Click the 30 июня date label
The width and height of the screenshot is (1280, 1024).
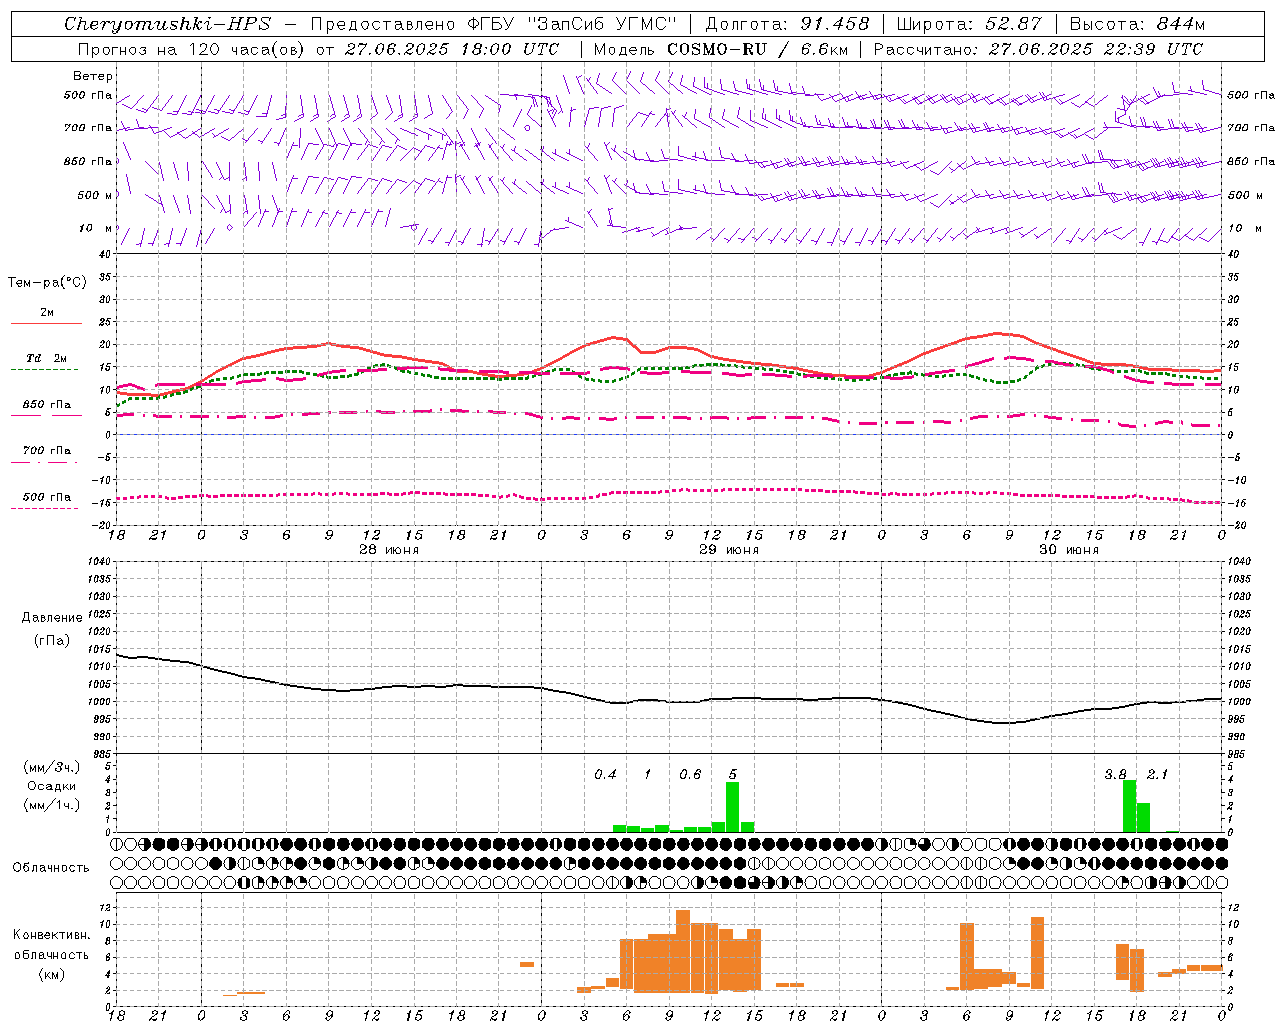[x=1068, y=550]
